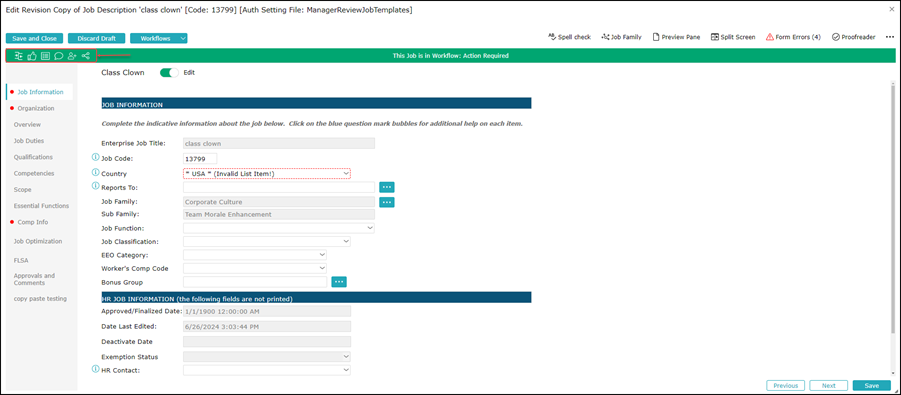Click the info icon beside Country

click(95, 171)
